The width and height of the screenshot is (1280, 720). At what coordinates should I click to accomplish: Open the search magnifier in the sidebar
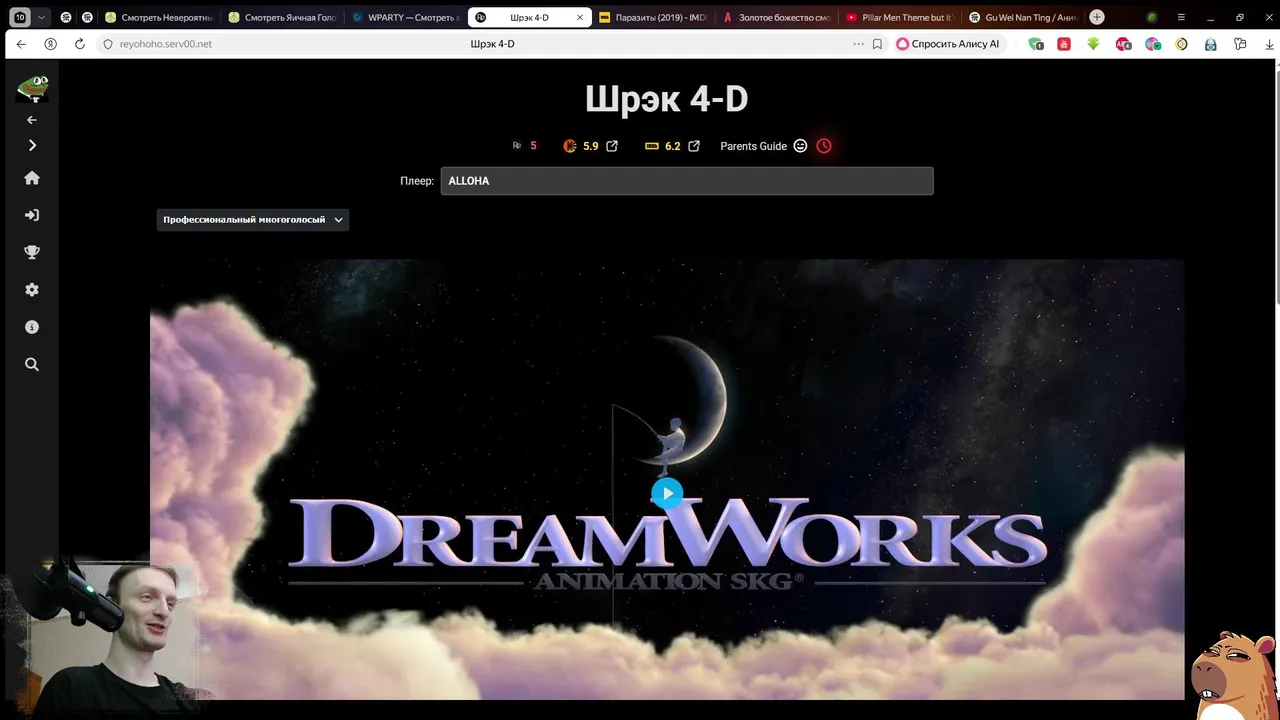[x=32, y=364]
